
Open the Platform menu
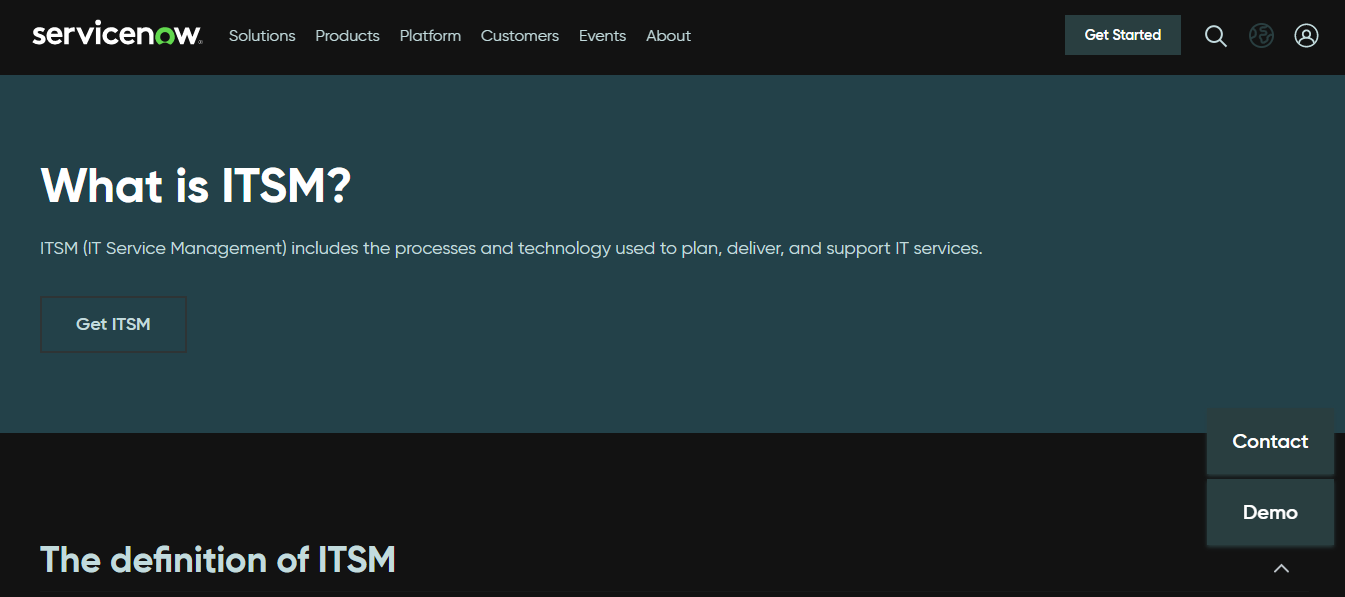430,36
